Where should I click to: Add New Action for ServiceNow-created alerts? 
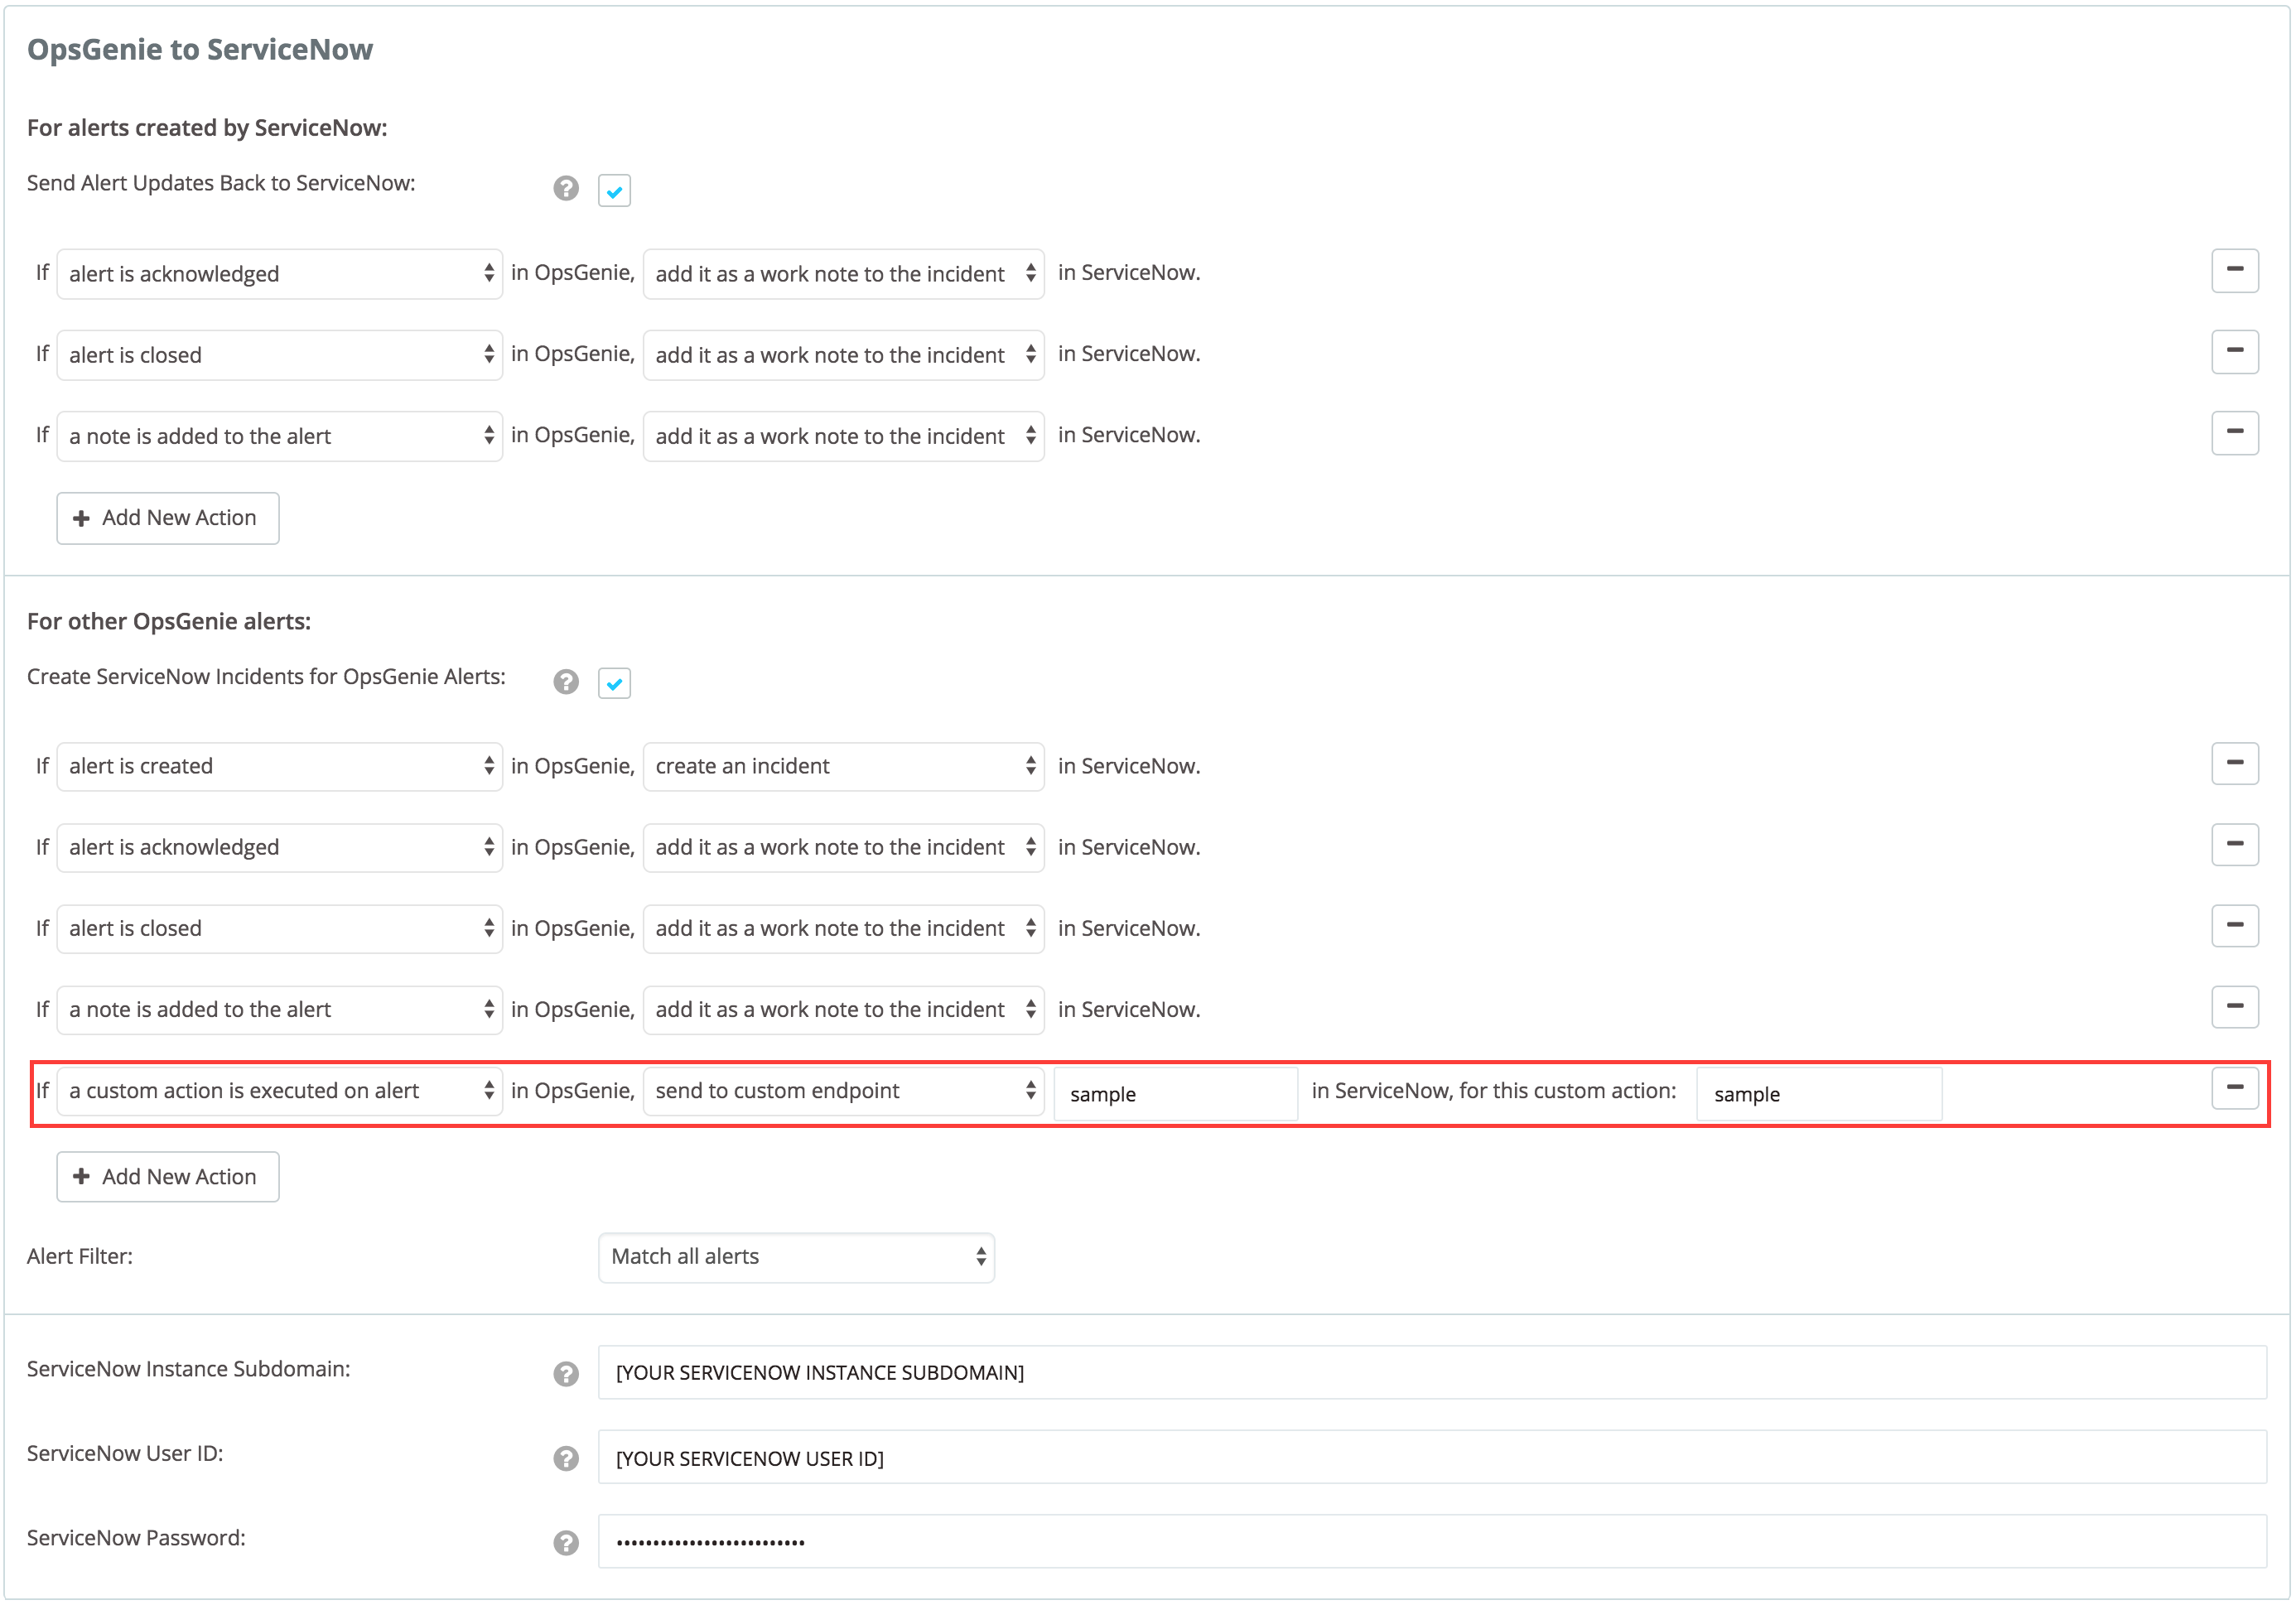tap(168, 518)
